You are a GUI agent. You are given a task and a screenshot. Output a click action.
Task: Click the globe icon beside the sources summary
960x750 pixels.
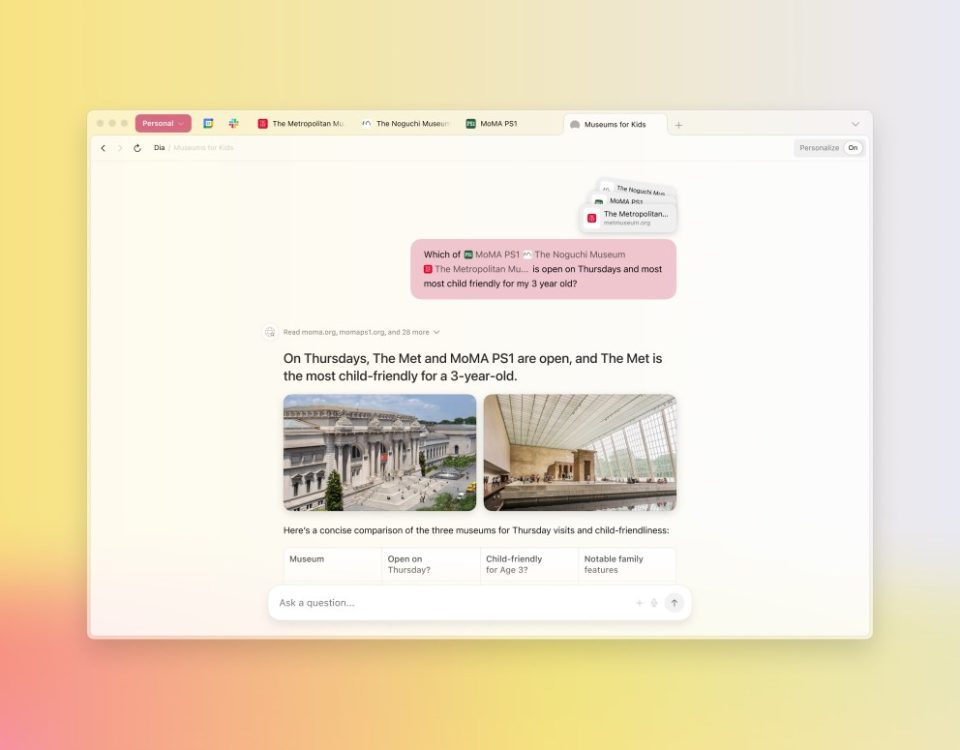(270, 331)
